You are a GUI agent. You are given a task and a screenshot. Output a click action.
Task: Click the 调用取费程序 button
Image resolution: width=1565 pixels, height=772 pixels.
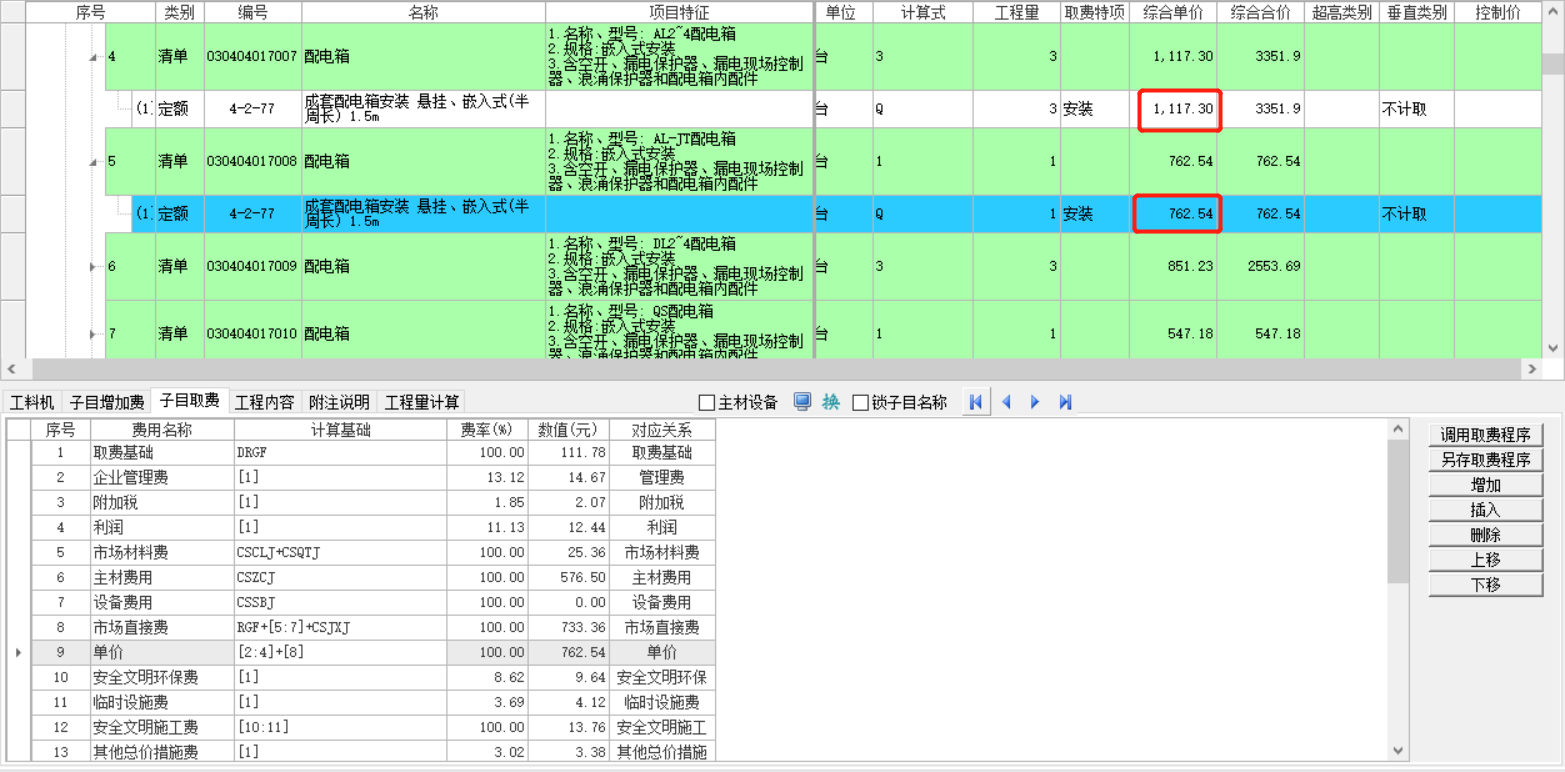(1485, 435)
